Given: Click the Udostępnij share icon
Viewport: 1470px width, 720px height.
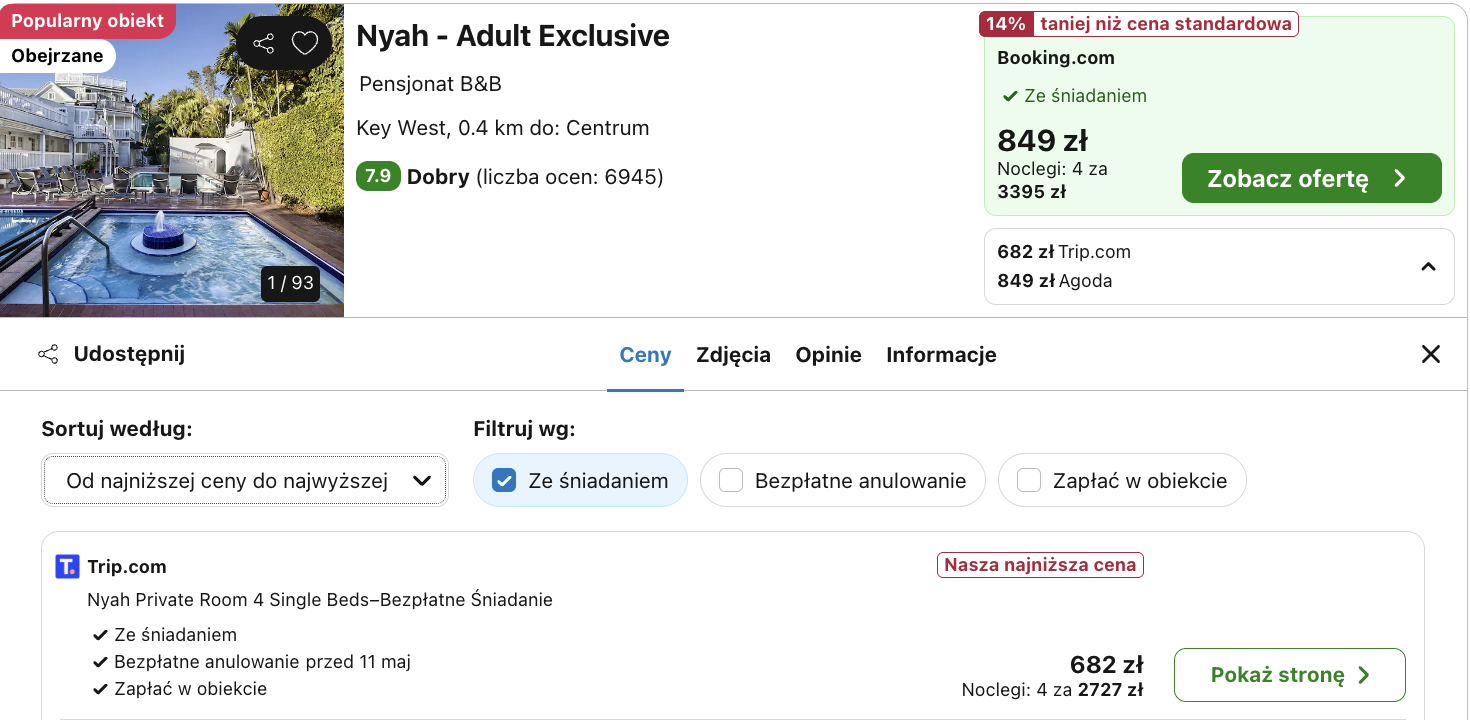Looking at the screenshot, I should tap(47, 354).
